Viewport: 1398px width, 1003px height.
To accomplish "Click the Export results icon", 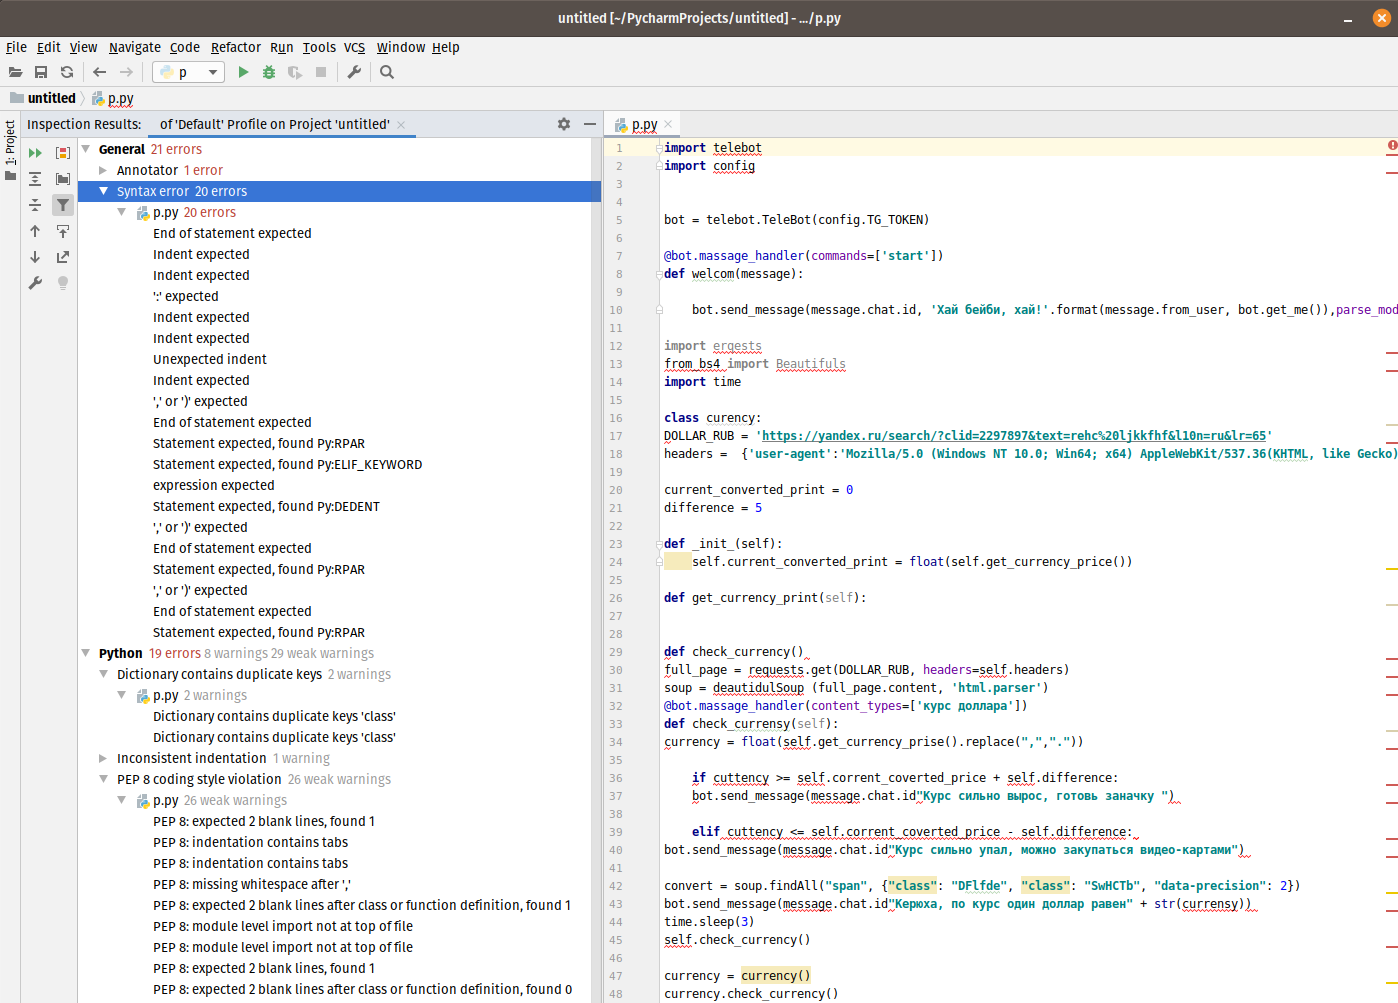I will point(63,257).
